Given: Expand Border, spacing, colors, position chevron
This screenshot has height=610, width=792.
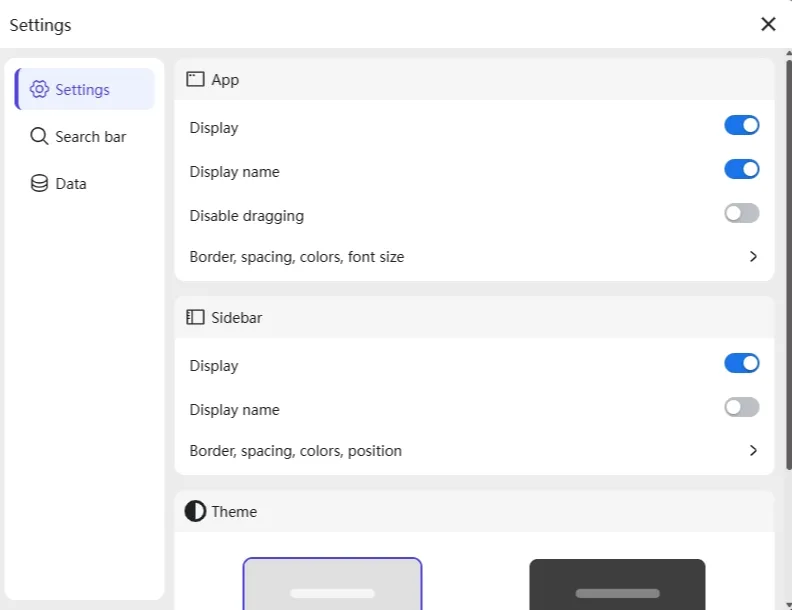Looking at the screenshot, I should coord(753,450).
